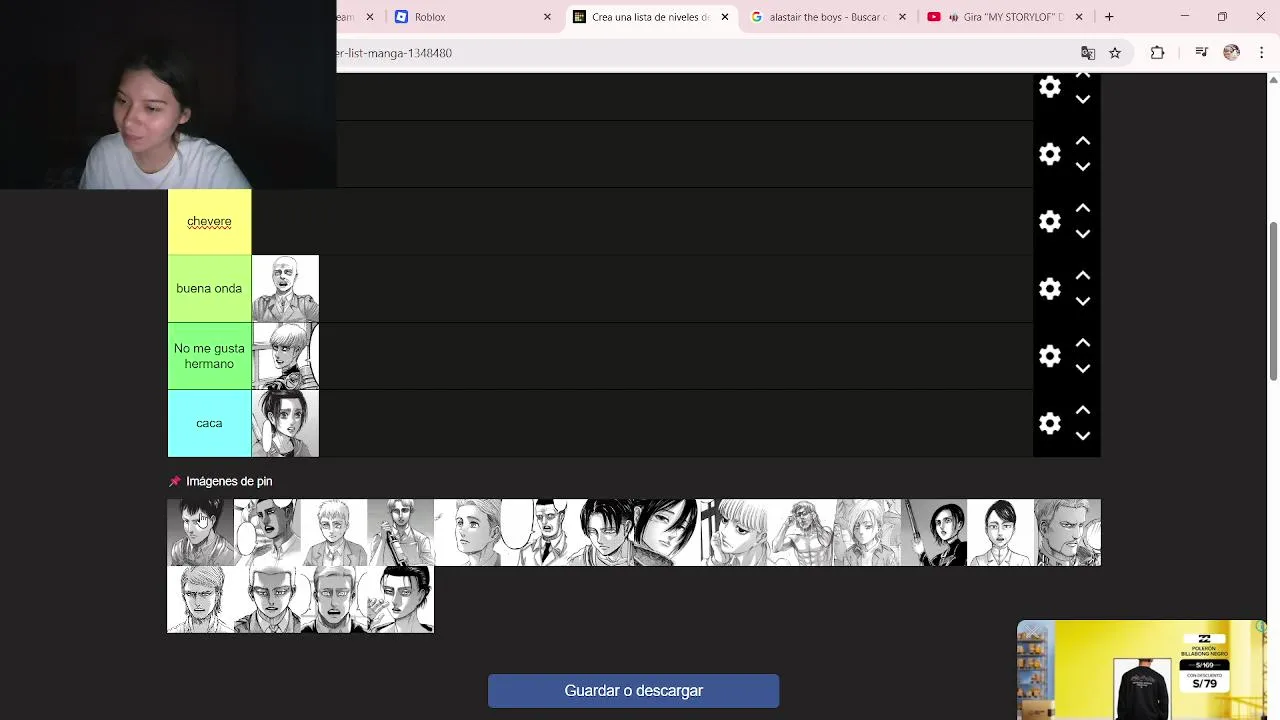Image resolution: width=1280 pixels, height=720 pixels.
Task: Click the Guardar o descargar button
Action: click(x=633, y=691)
